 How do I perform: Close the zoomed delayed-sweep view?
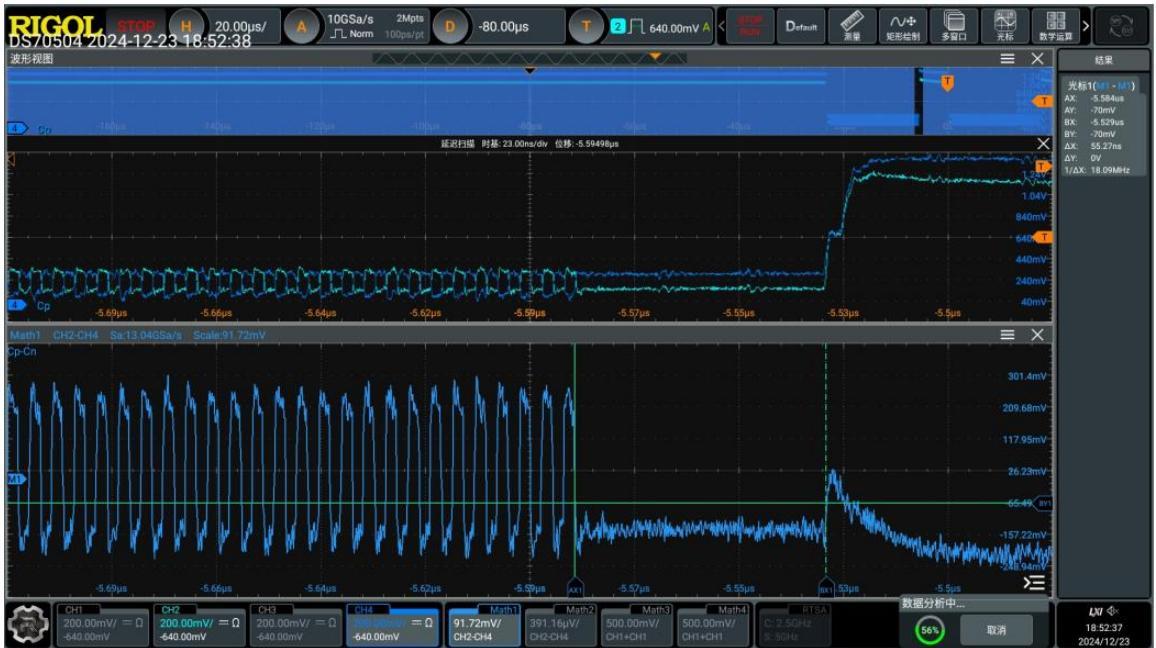(x=1043, y=143)
